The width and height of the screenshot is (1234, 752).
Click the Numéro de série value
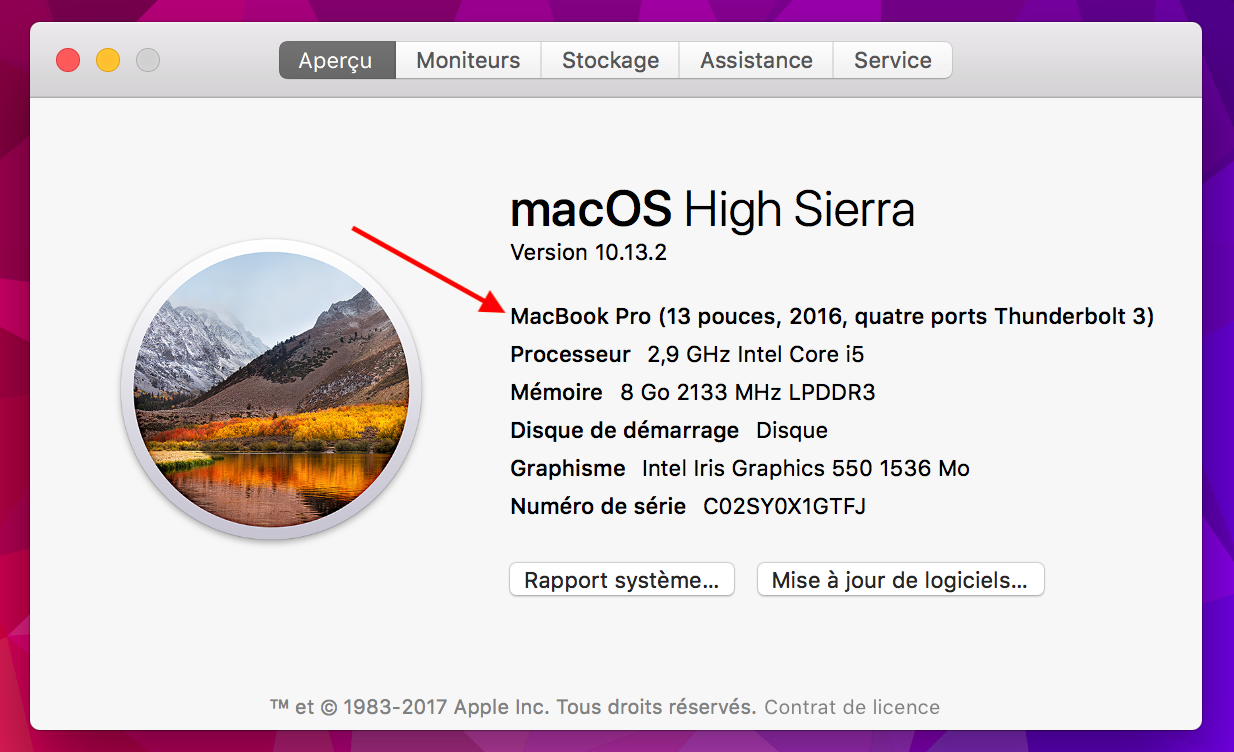pyautogui.click(x=784, y=506)
